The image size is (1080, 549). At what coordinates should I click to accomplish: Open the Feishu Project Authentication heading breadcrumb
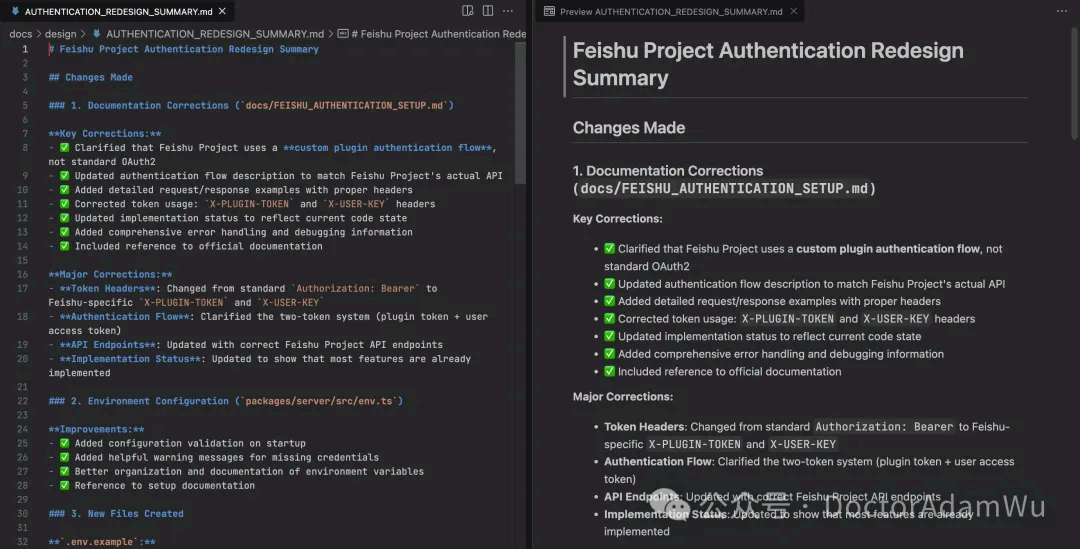432,34
